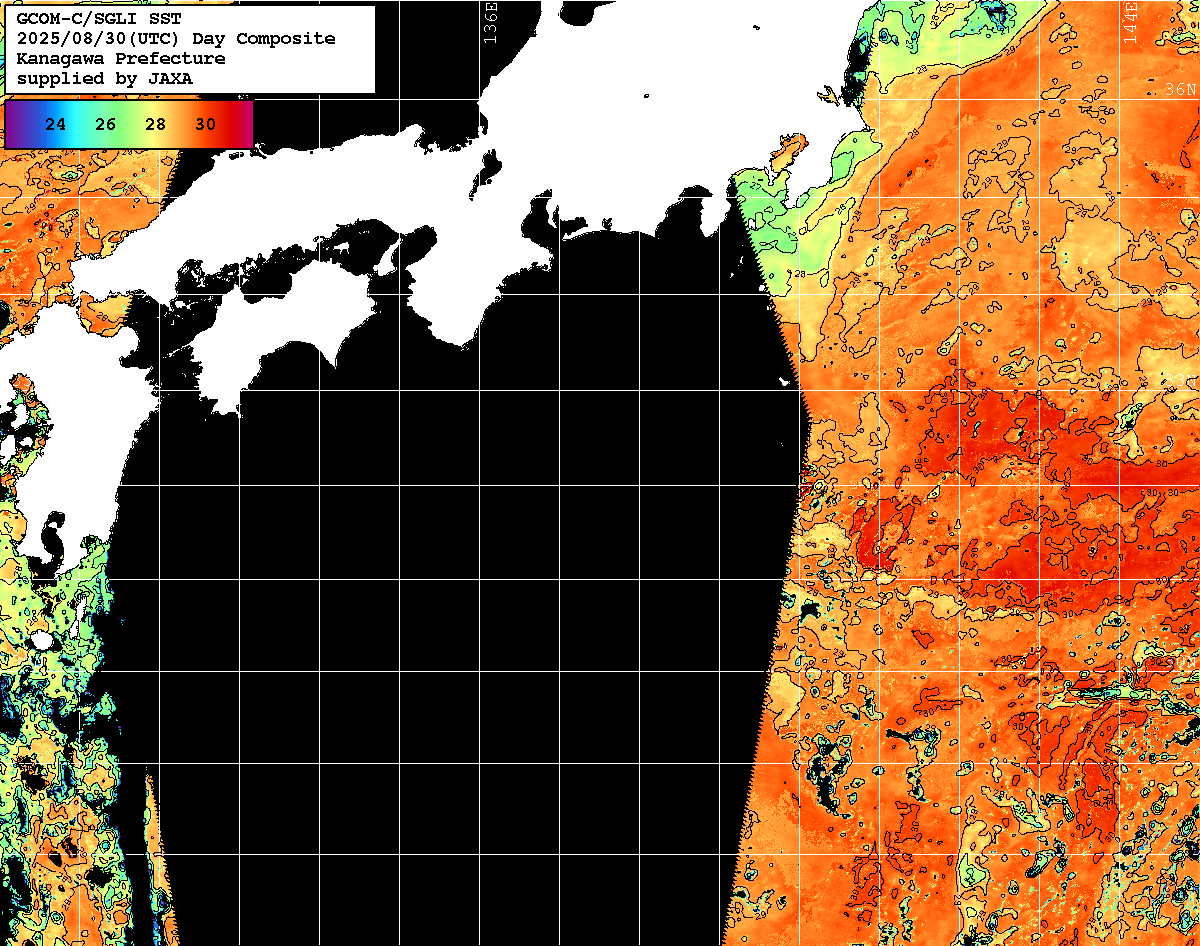The width and height of the screenshot is (1200, 946).
Task: Click the '2025/08/30(UTC) Day Composite' date line
Action: (176, 39)
